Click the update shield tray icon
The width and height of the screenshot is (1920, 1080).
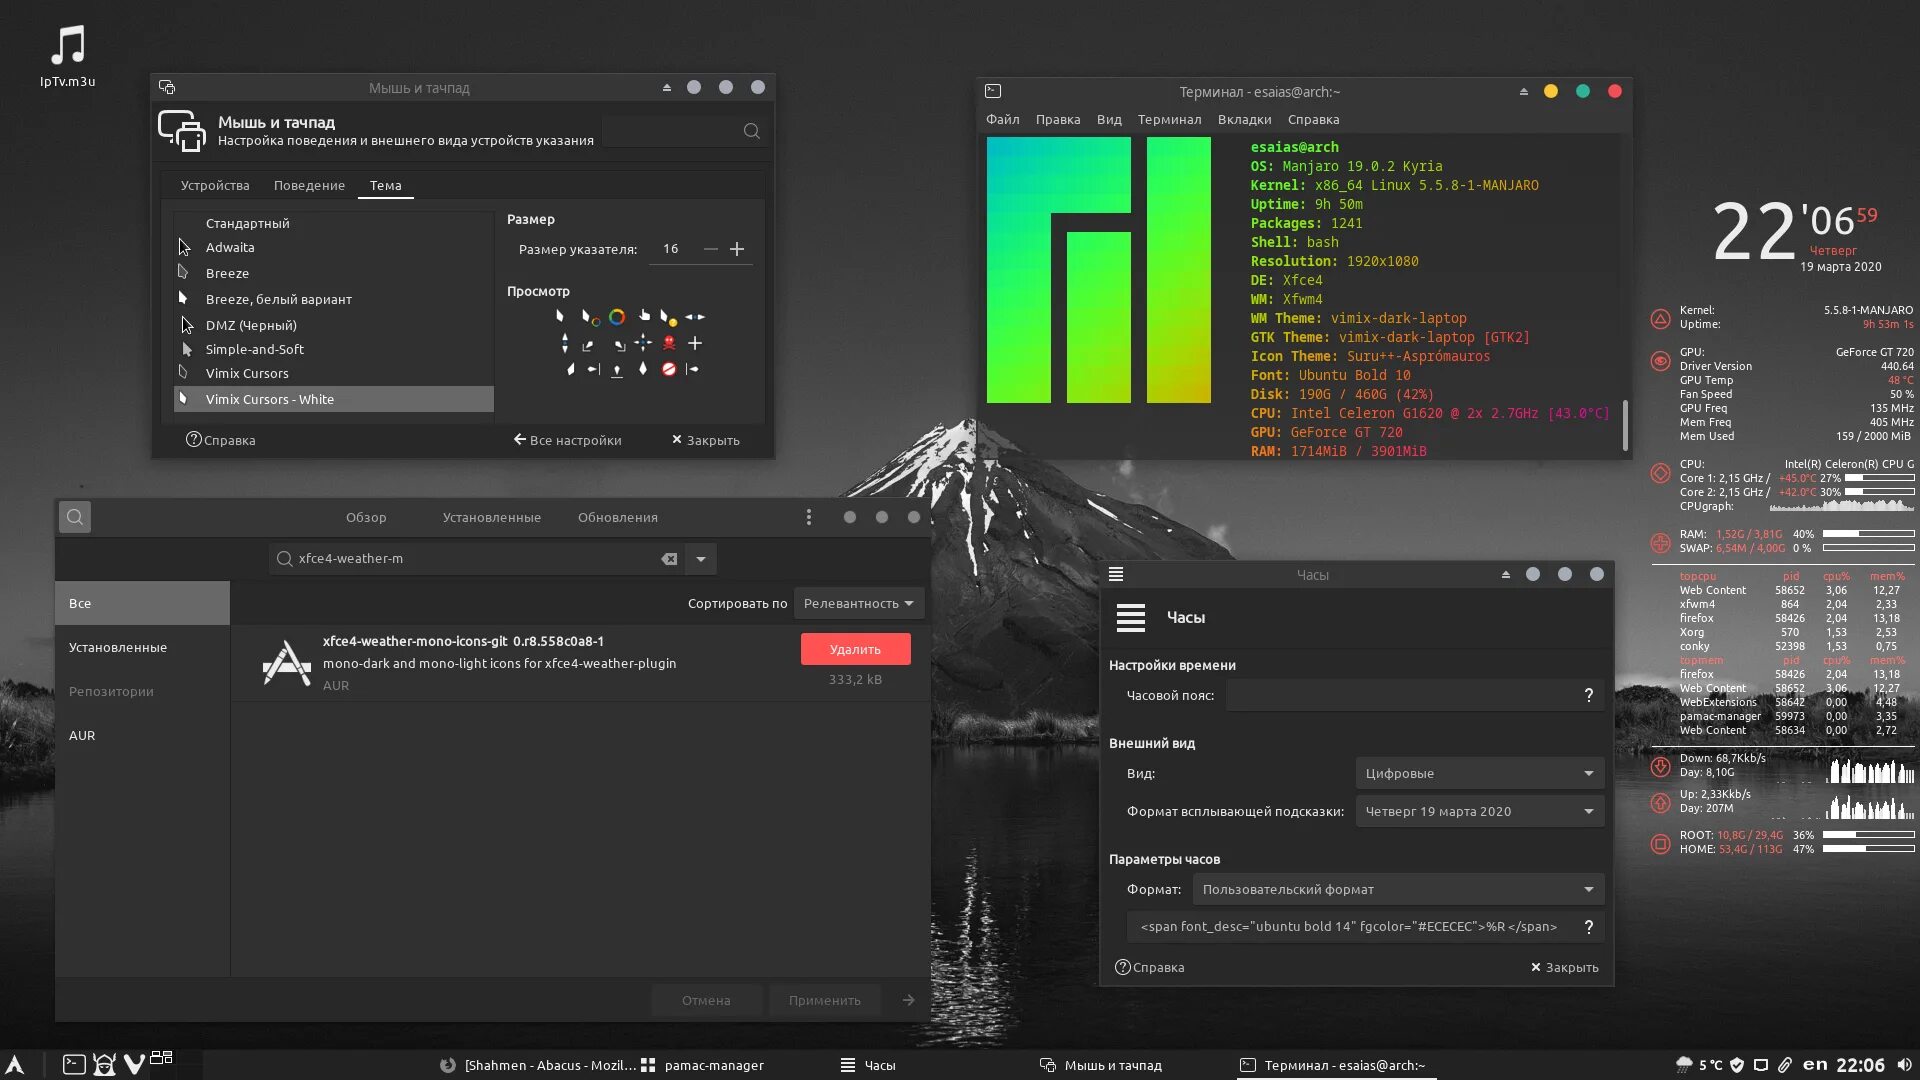[x=1737, y=1065]
